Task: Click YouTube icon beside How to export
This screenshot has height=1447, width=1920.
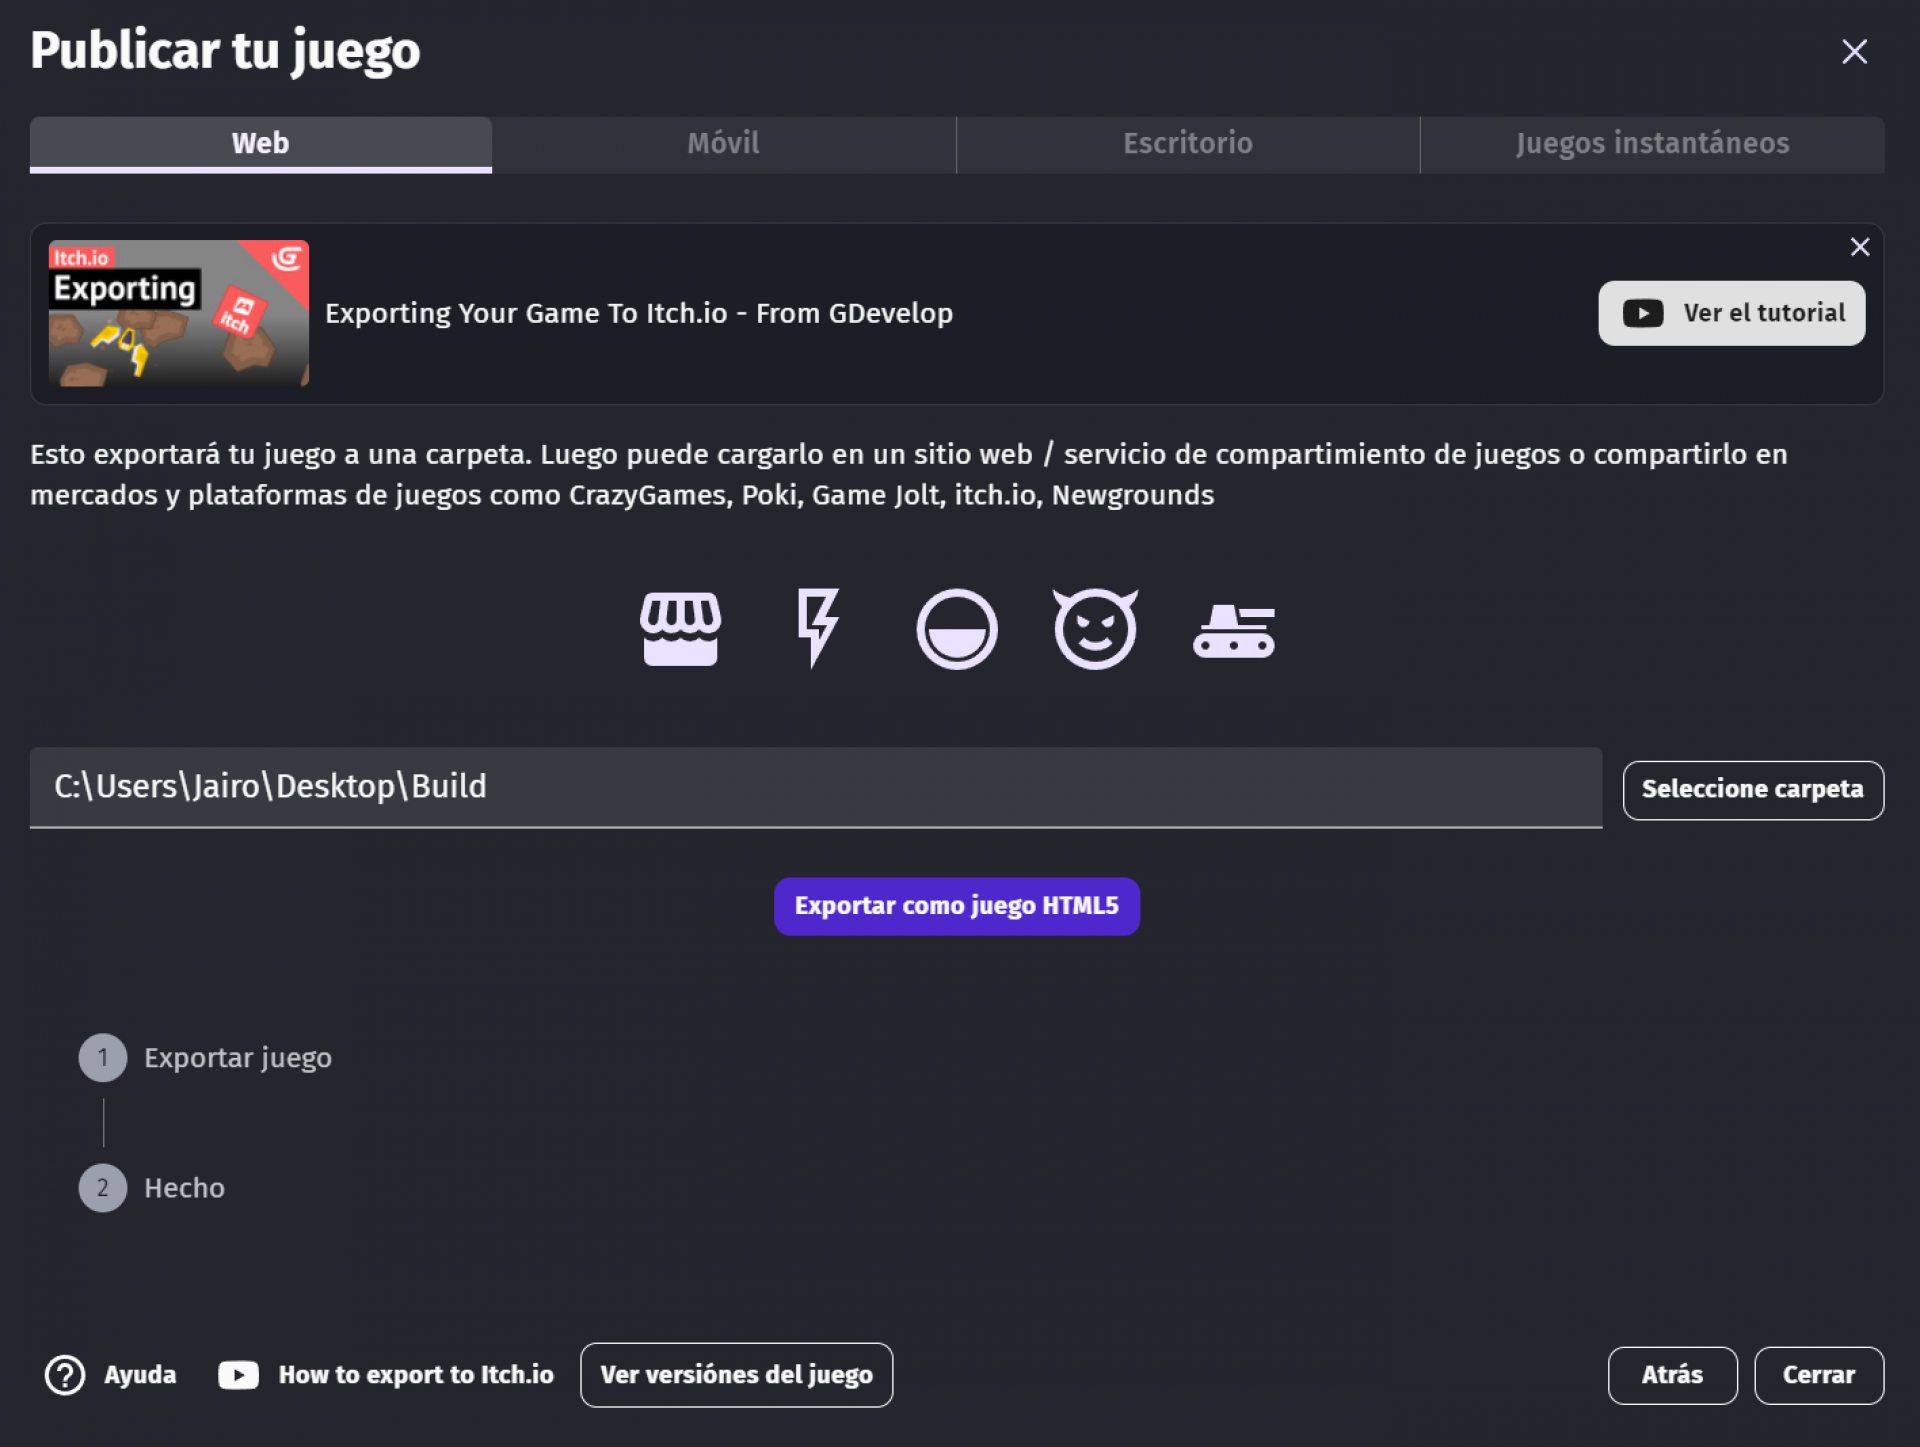Action: 238,1375
